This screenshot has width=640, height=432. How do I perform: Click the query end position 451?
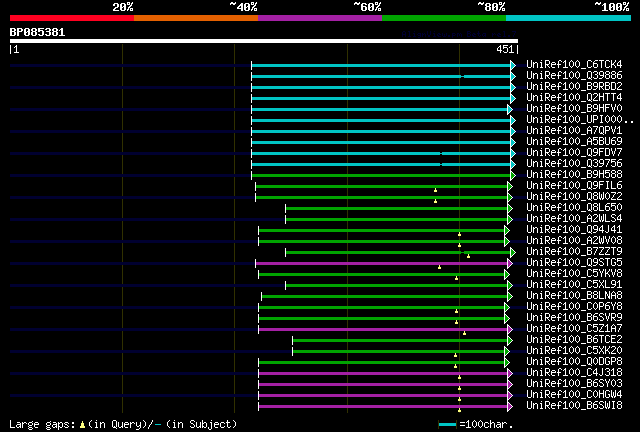click(x=505, y=49)
